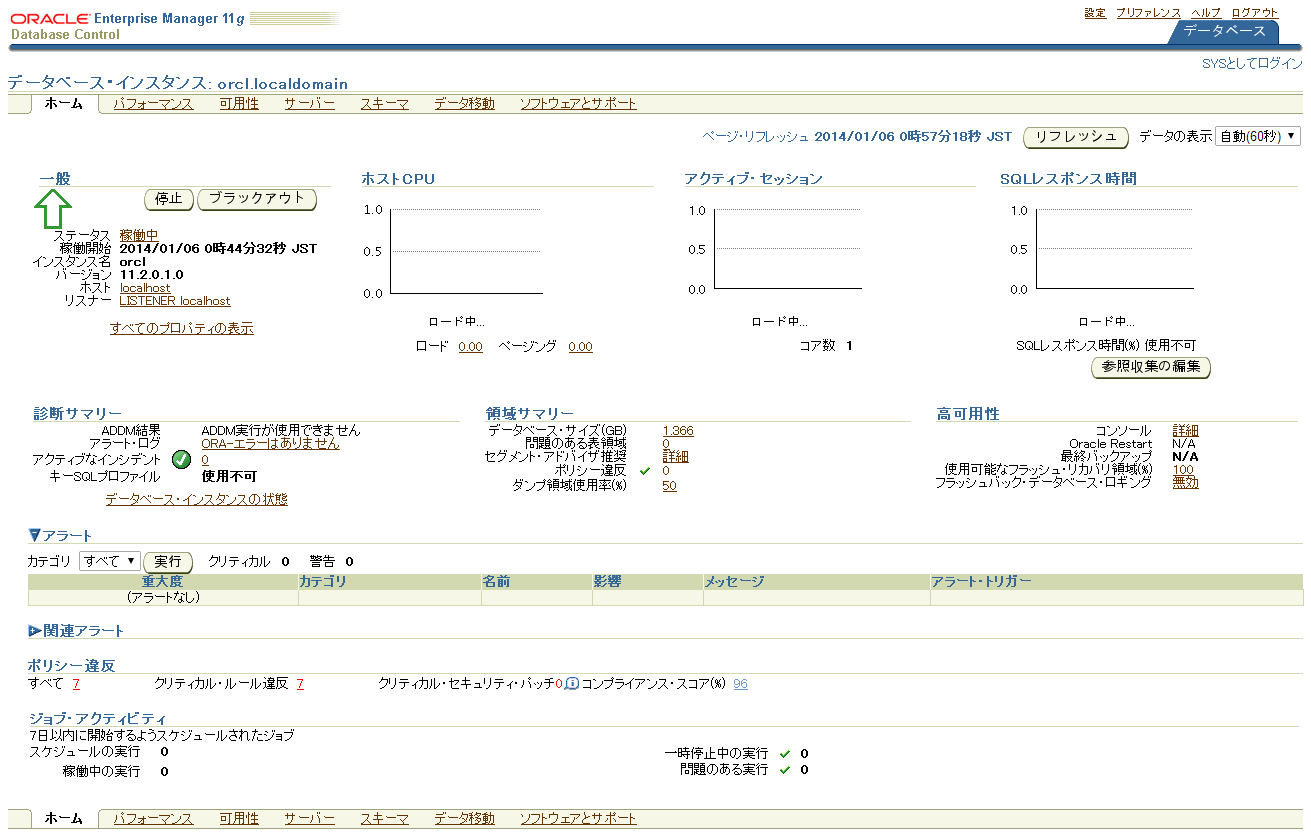The width and height of the screenshot is (1311, 837).
Task: Click the green check icon beside active incidents
Action: point(181,460)
